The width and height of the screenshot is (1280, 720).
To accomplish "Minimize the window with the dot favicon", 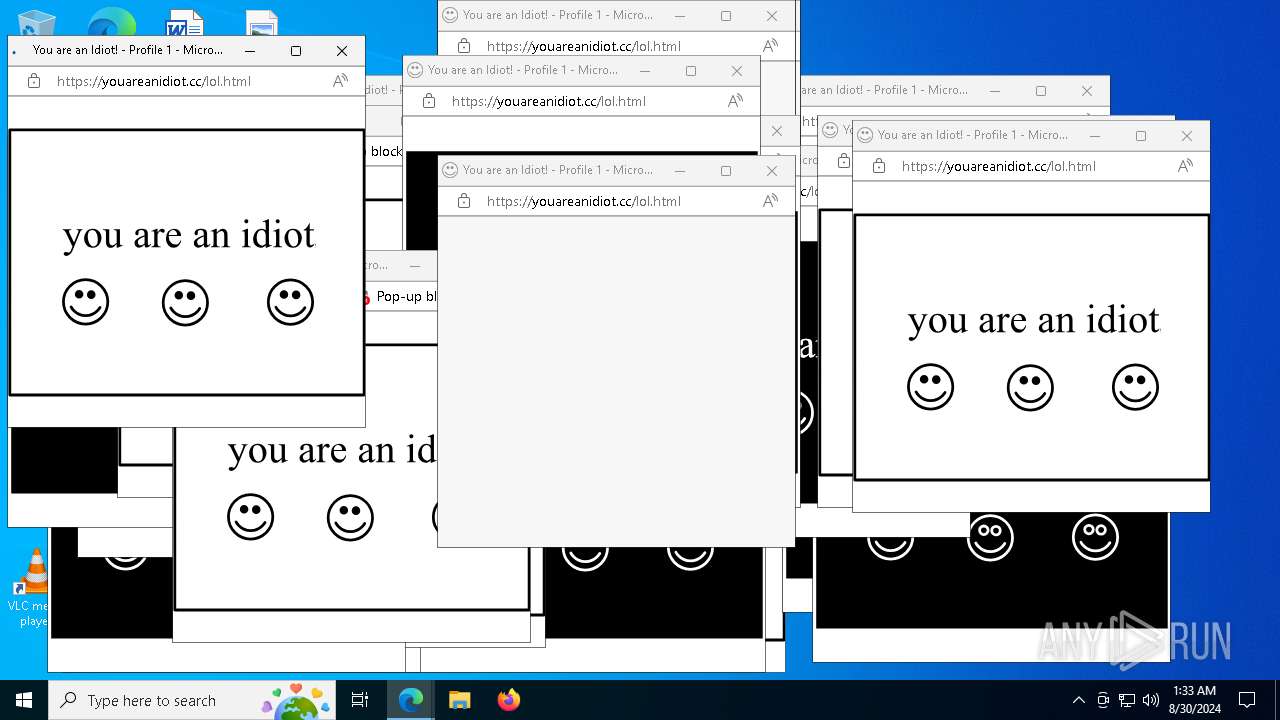I will (x=250, y=51).
